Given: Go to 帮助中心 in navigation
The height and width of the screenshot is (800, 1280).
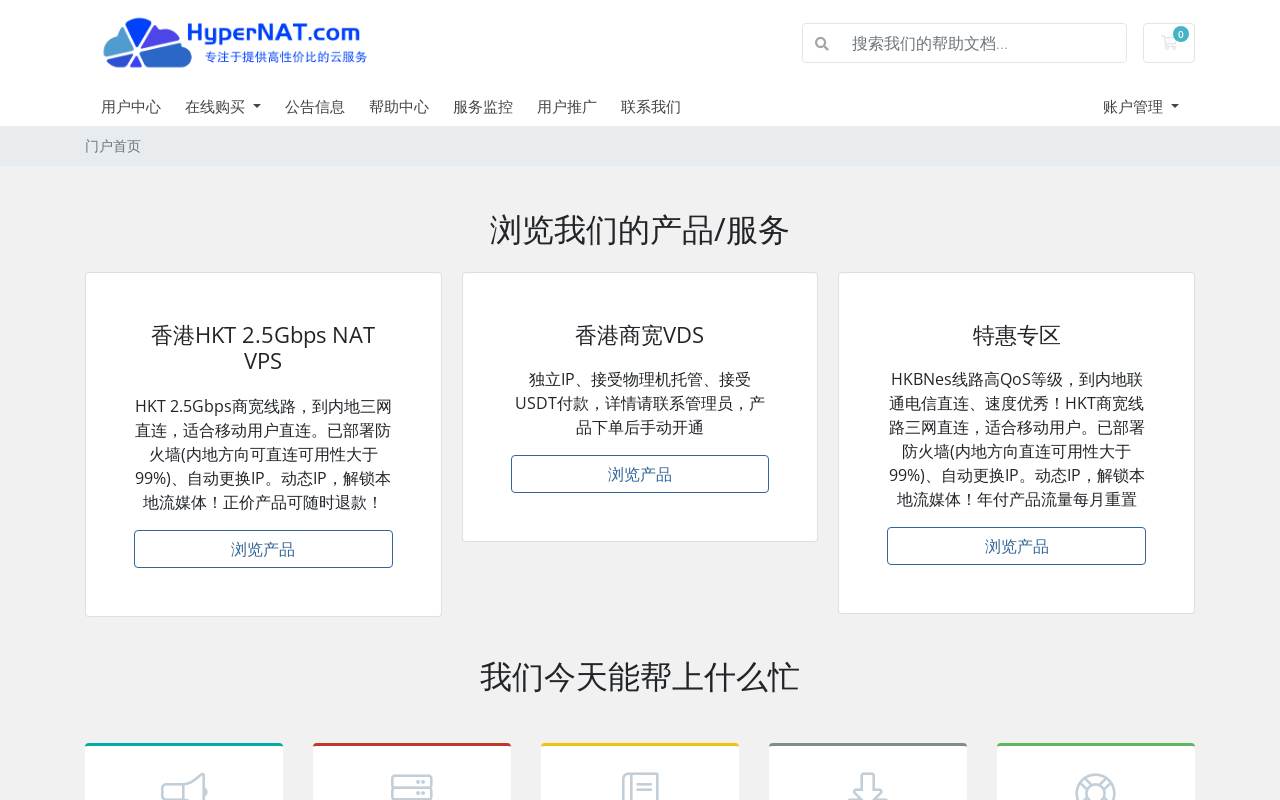Looking at the screenshot, I should (399, 107).
